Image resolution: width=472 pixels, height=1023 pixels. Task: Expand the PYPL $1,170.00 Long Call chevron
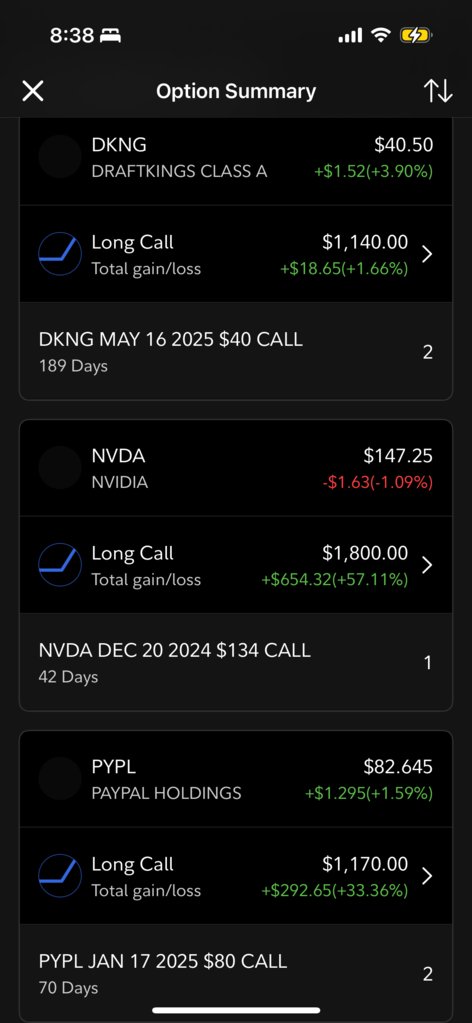pos(427,876)
